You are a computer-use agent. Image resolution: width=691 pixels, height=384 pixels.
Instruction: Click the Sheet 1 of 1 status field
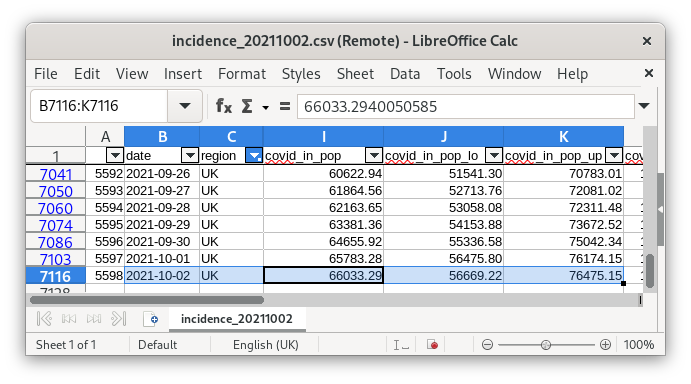tap(66, 344)
